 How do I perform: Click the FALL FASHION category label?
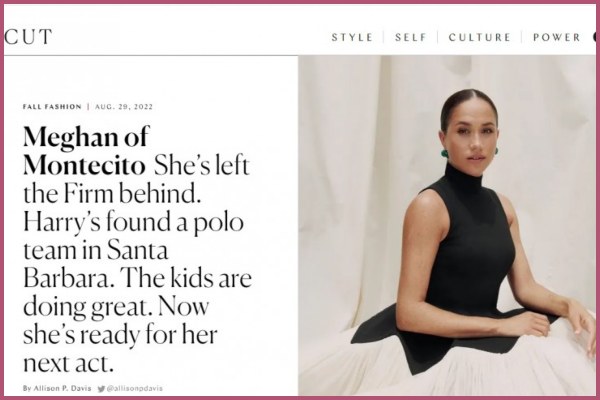tap(52, 107)
